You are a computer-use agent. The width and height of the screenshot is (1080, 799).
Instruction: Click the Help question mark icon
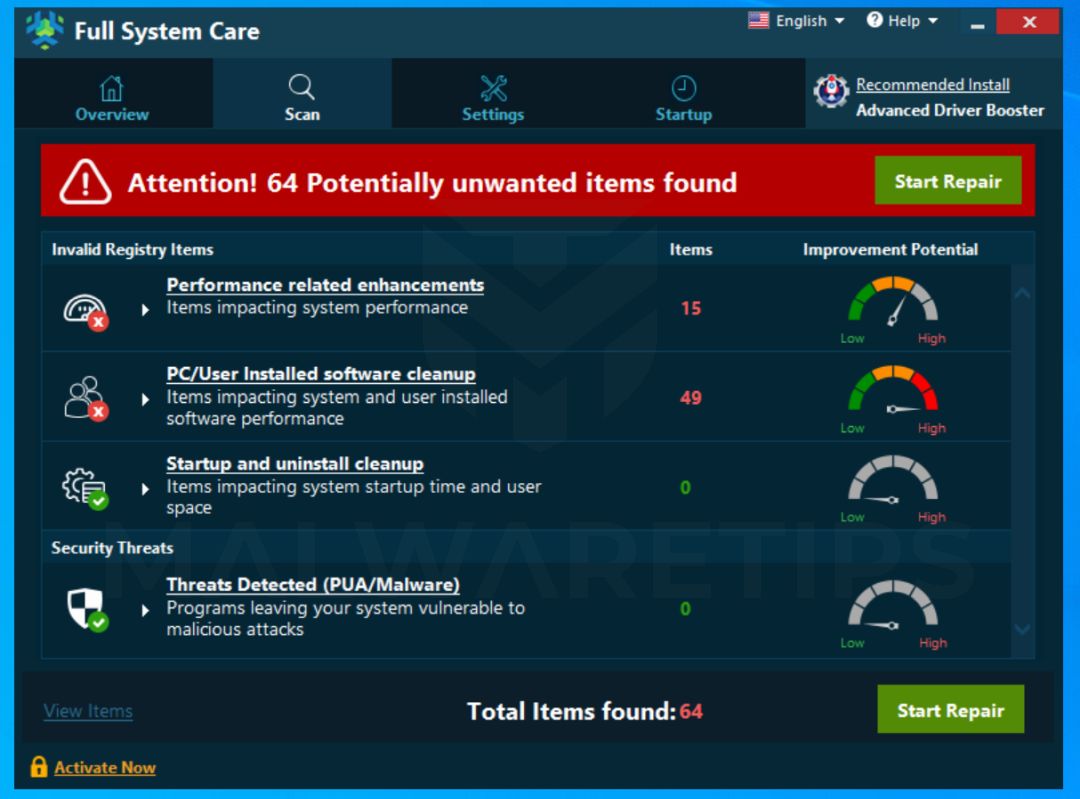pyautogui.click(x=875, y=20)
